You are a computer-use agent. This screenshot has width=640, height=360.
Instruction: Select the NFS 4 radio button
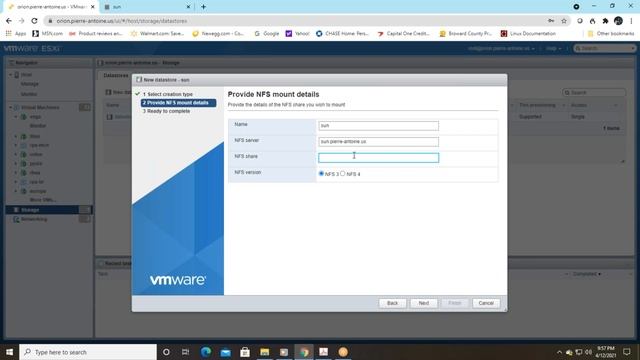343,173
